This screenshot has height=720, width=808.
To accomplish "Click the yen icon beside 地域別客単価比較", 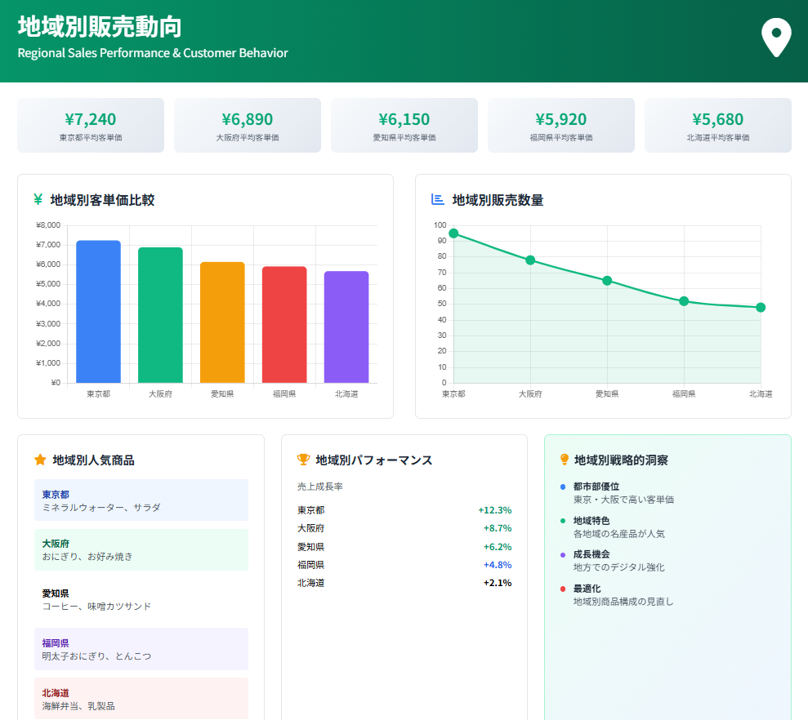I will pyautogui.click(x=38, y=200).
